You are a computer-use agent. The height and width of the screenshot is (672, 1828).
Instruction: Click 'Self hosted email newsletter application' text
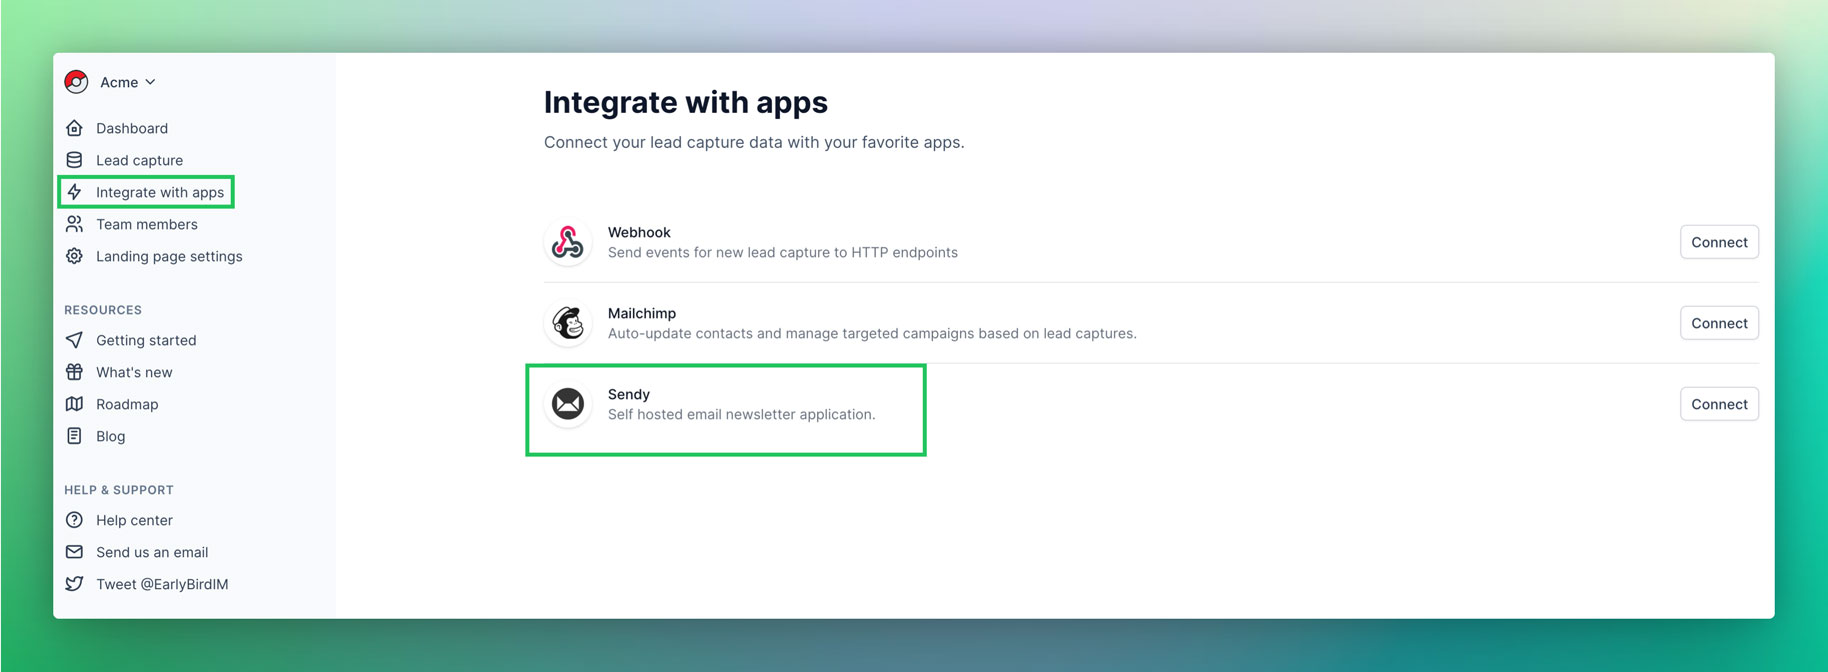[741, 414]
